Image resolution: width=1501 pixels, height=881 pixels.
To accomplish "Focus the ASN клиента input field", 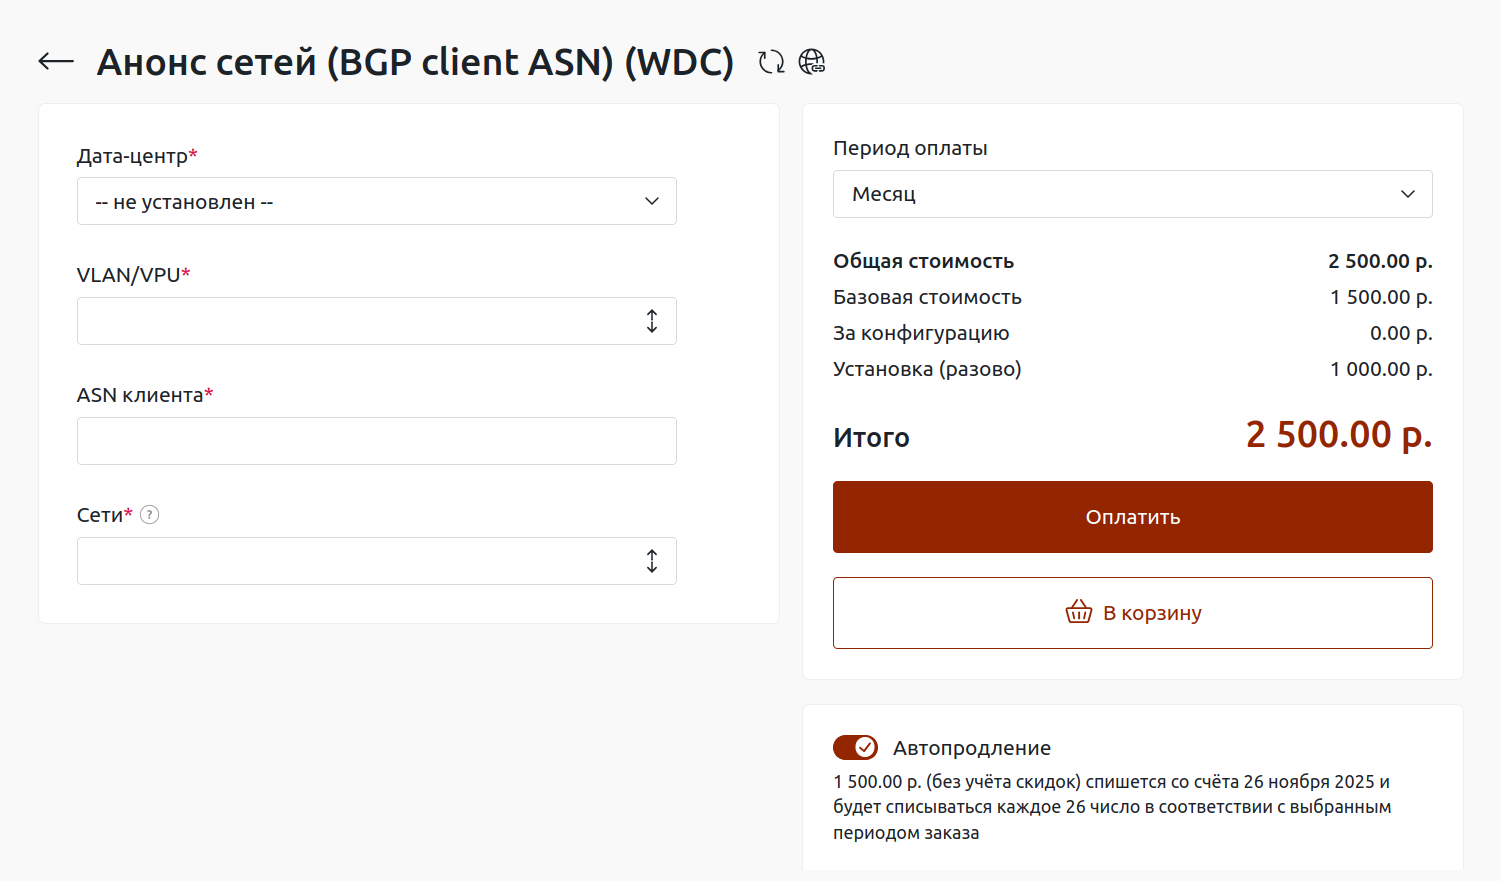I will [x=376, y=441].
